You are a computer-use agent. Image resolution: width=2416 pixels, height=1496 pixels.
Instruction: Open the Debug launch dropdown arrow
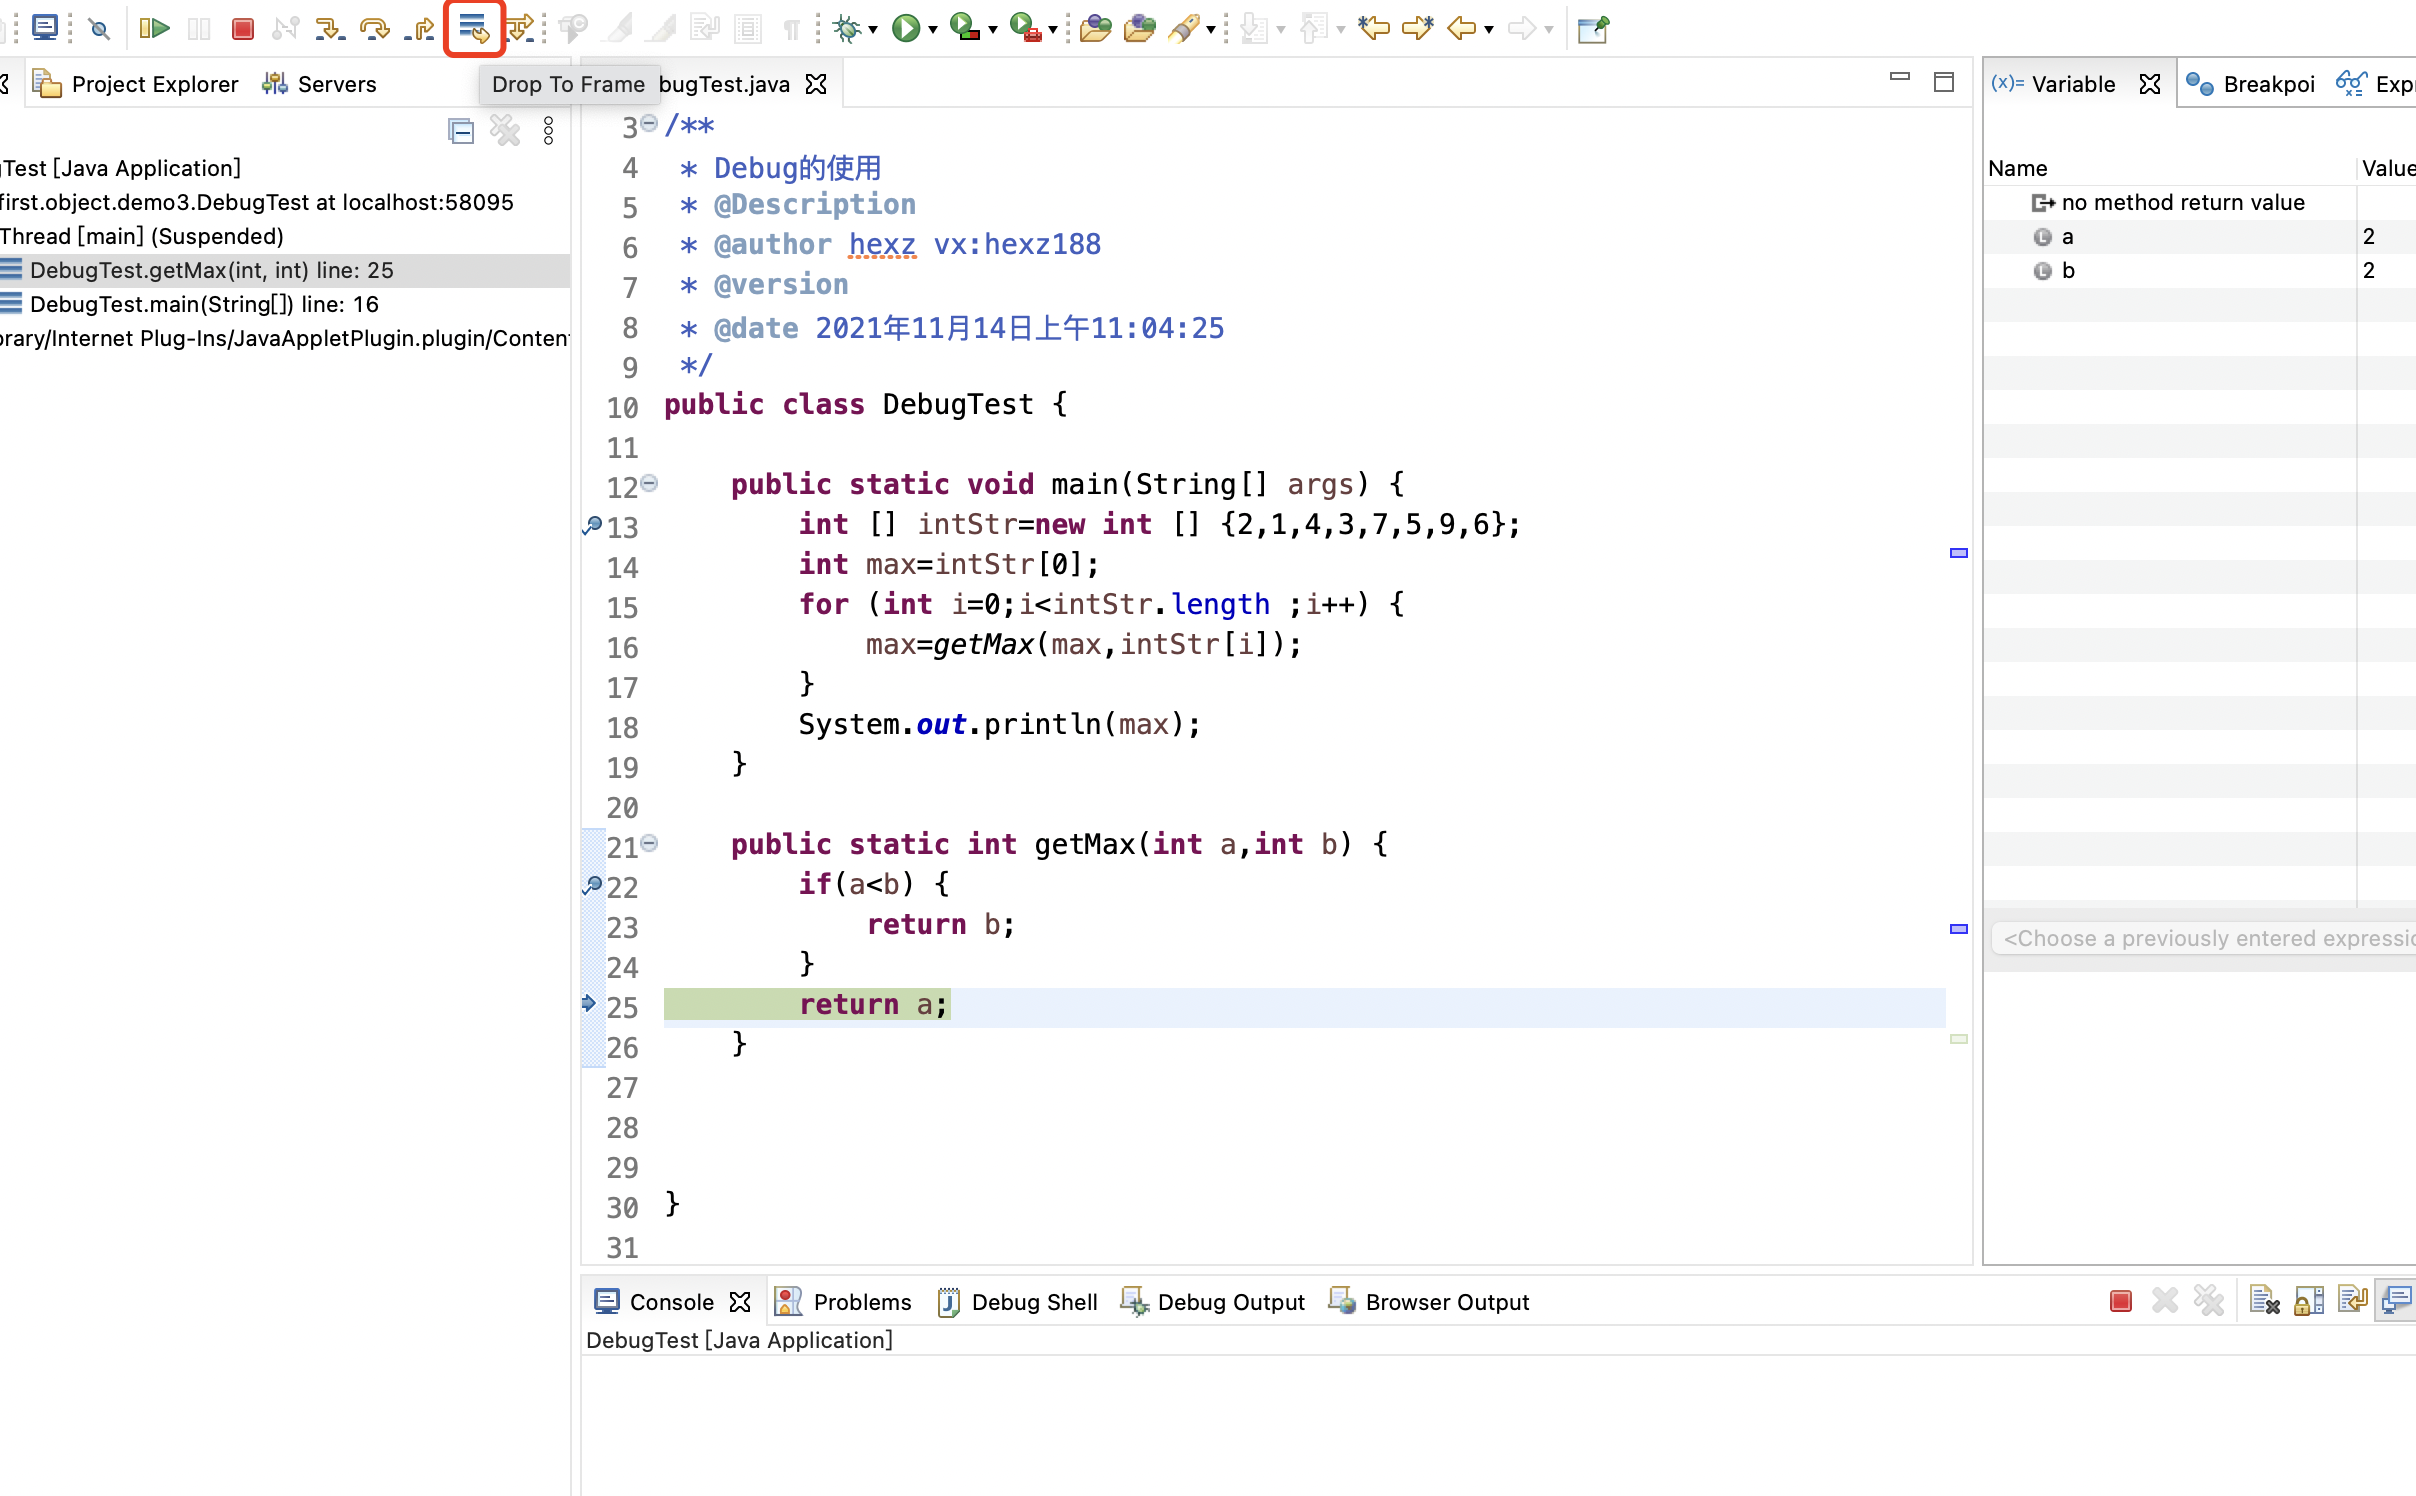[873, 30]
